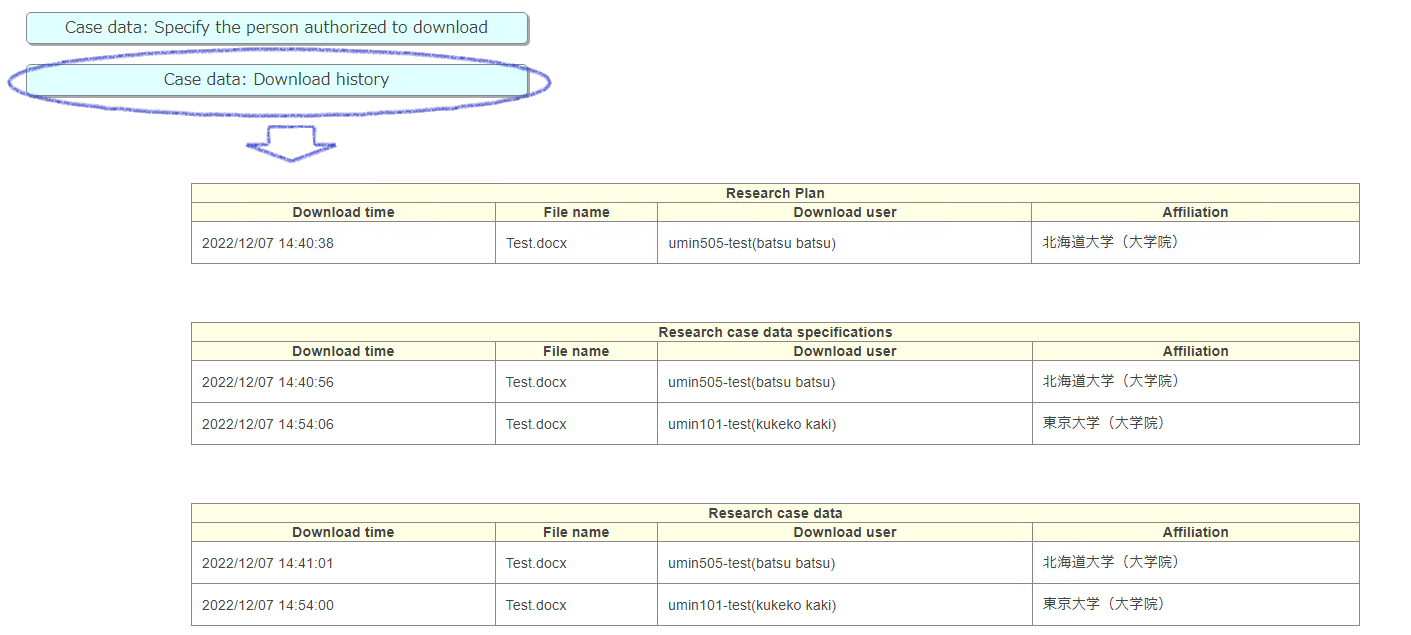Click the 'Research case data specifications' table title
Screen dimensions: 1411x635
tap(775, 332)
